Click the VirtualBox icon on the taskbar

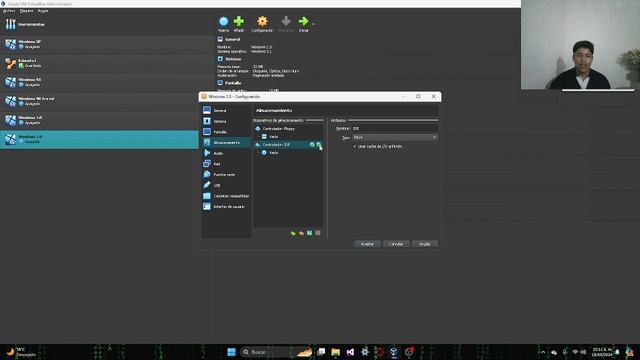click(393, 352)
